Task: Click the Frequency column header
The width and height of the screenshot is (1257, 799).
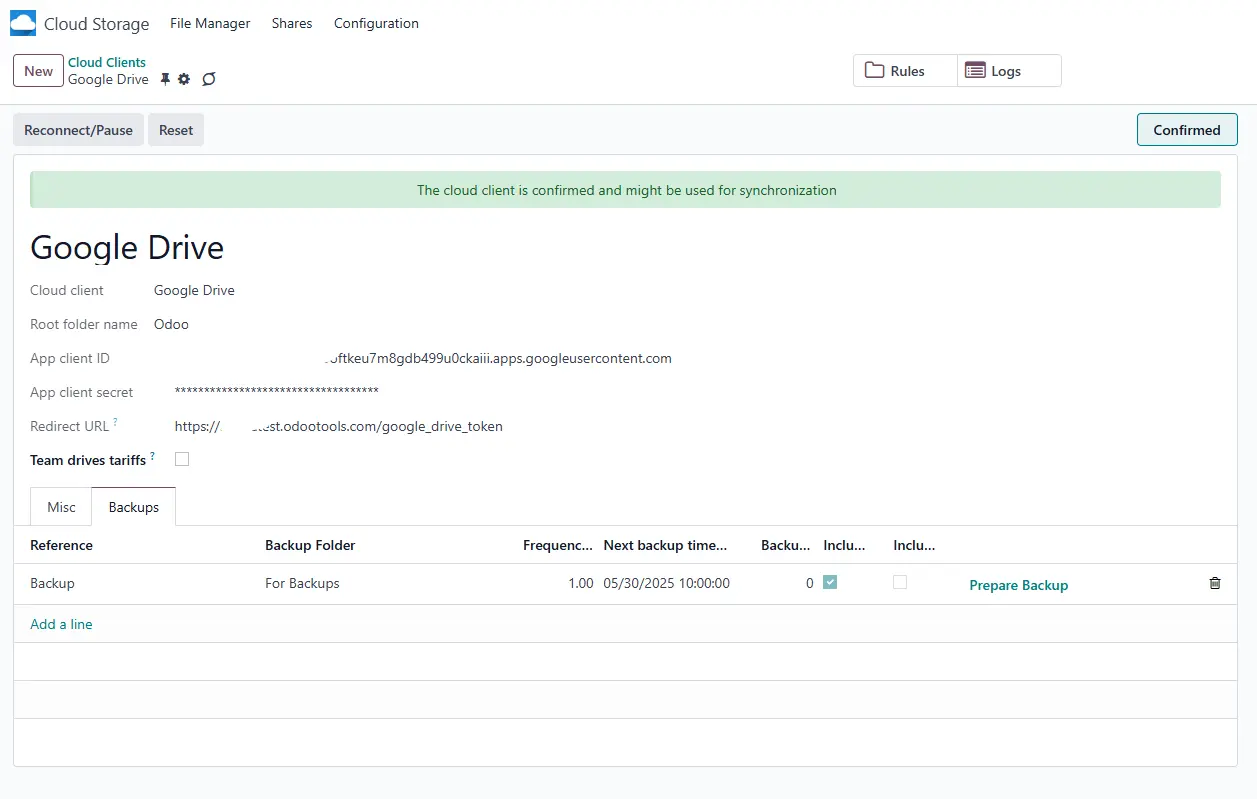Action: pyautogui.click(x=558, y=545)
